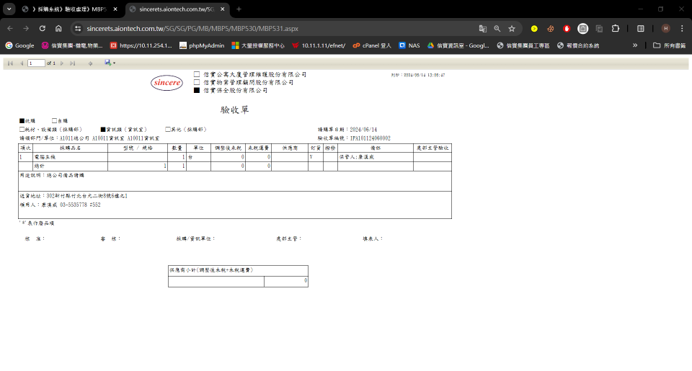Click the document number IPA101124060002
The height and width of the screenshot is (371, 692).
click(x=370, y=138)
